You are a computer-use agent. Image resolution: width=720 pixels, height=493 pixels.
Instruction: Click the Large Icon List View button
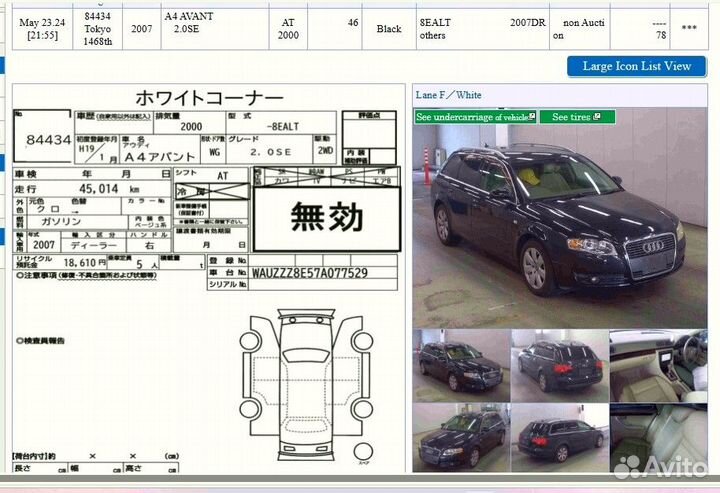[x=636, y=67]
